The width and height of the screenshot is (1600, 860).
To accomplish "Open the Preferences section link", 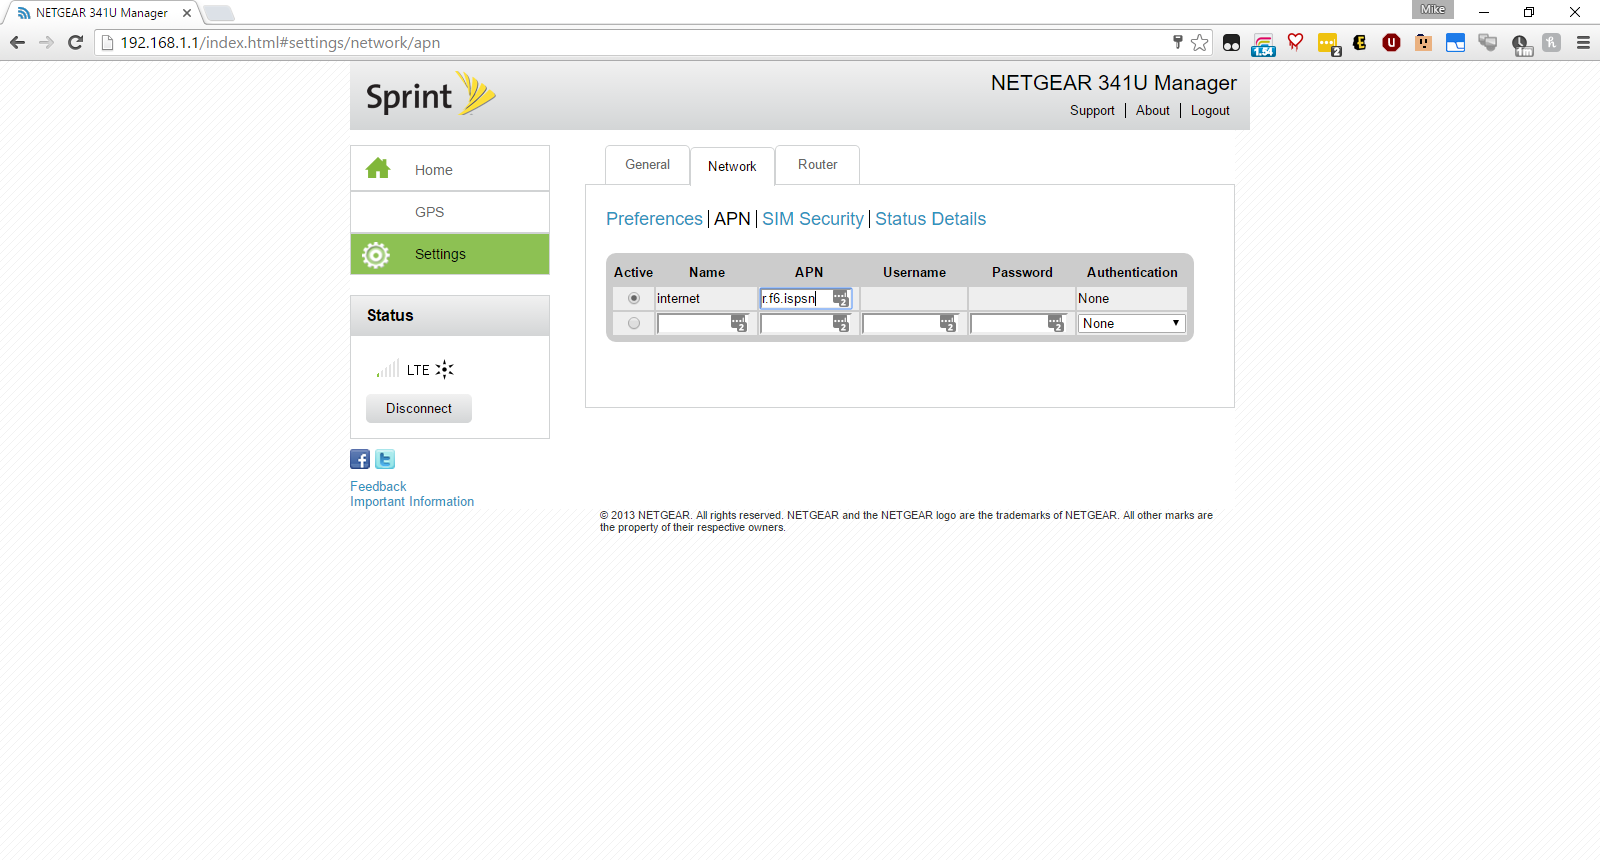I will pyautogui.click(x=654, y=219).
